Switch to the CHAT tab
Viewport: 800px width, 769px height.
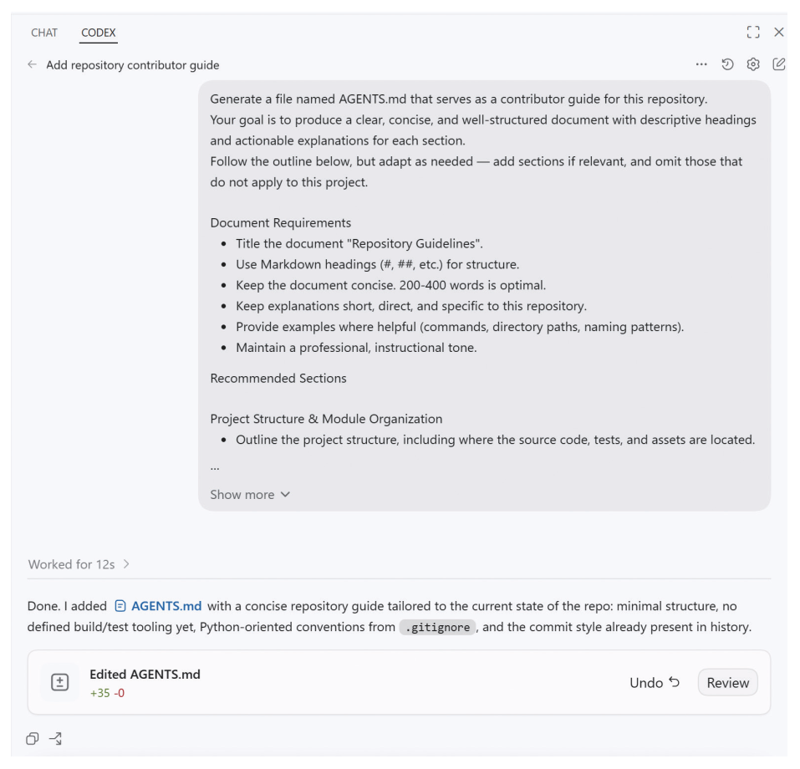pyautogui.click(x=44, y=33)
